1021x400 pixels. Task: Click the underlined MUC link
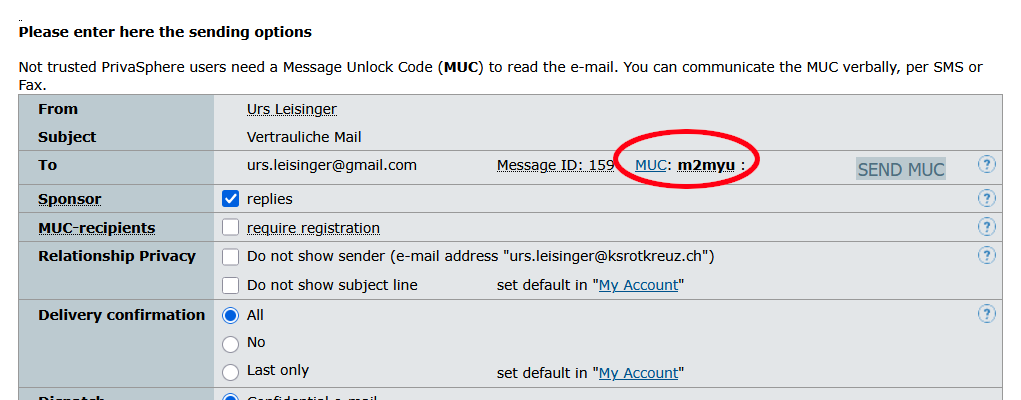point(651,165)
